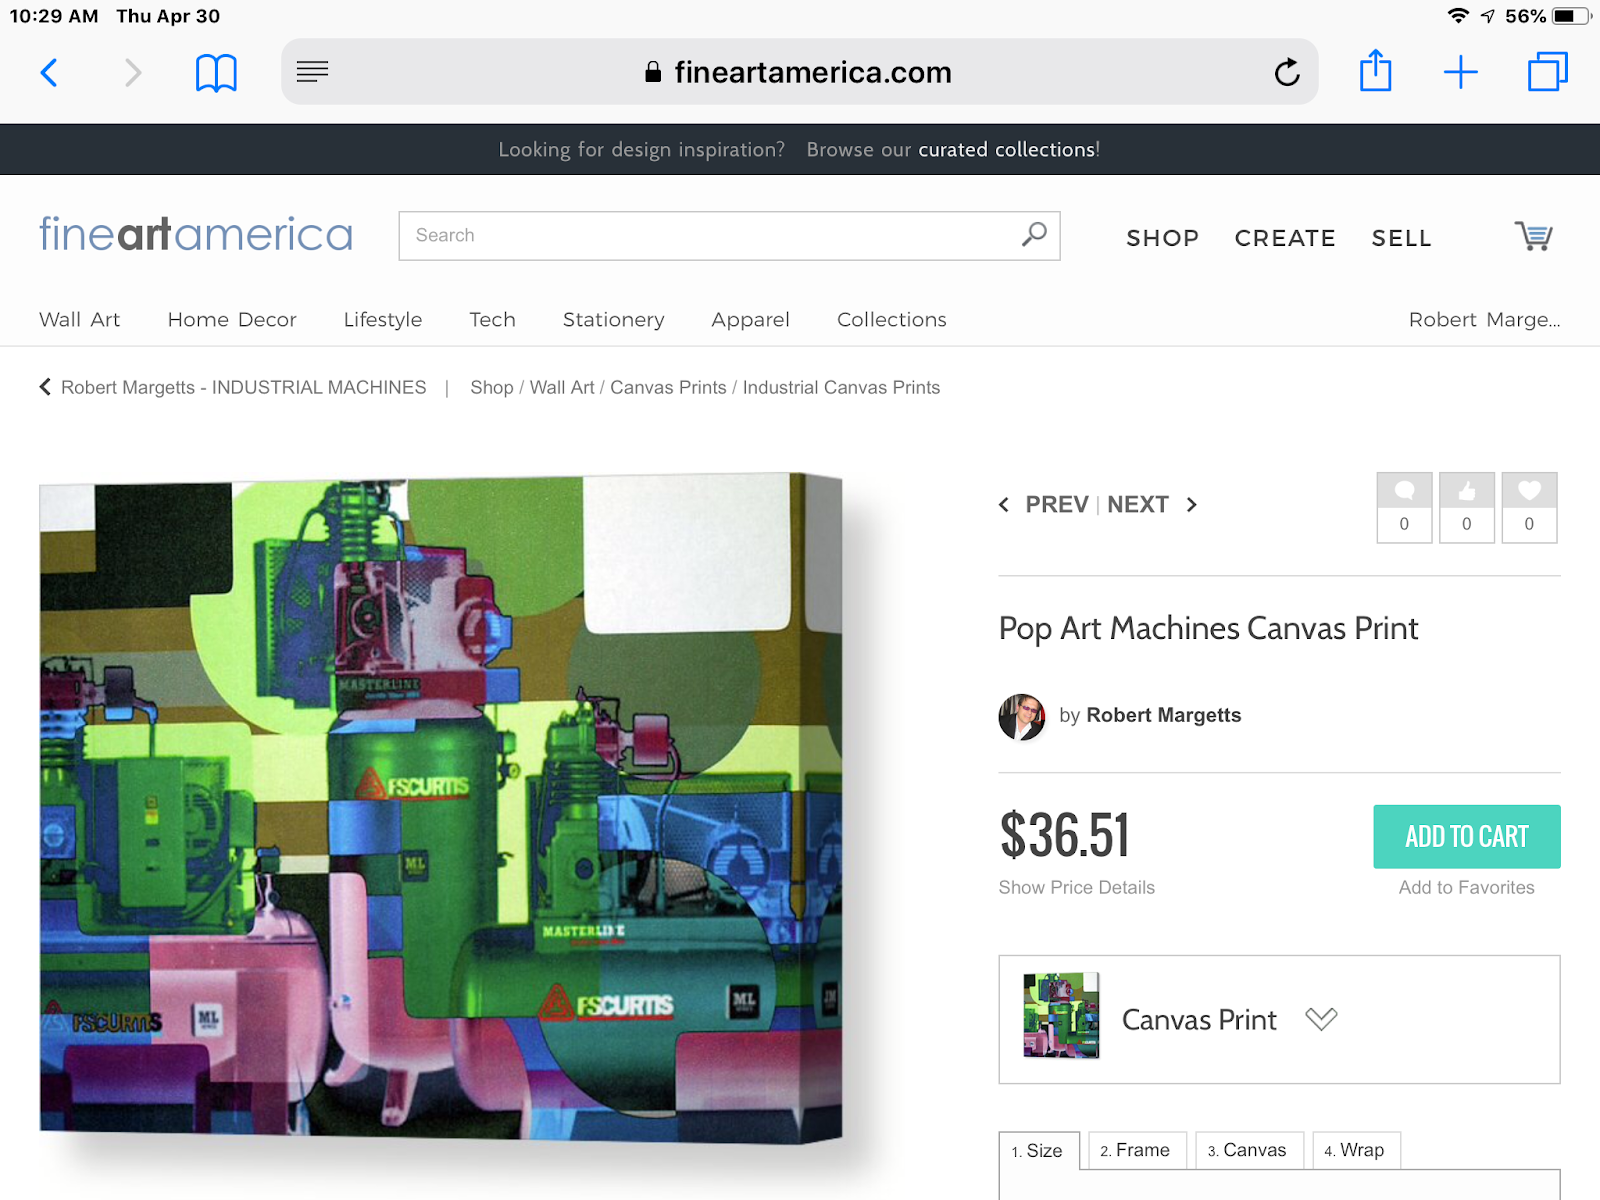Viewport: 1600px width, 1200px height.
Task: Open the Apparel category
Action: 751,319
